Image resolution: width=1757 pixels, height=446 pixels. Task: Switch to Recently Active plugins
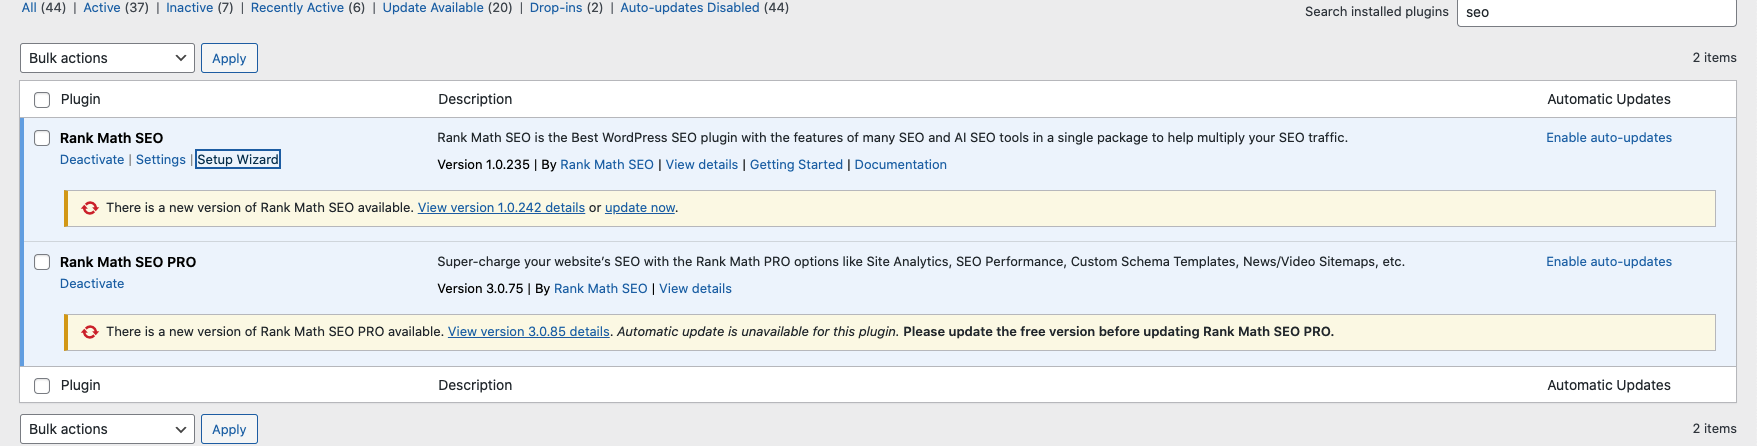point(307,8)
